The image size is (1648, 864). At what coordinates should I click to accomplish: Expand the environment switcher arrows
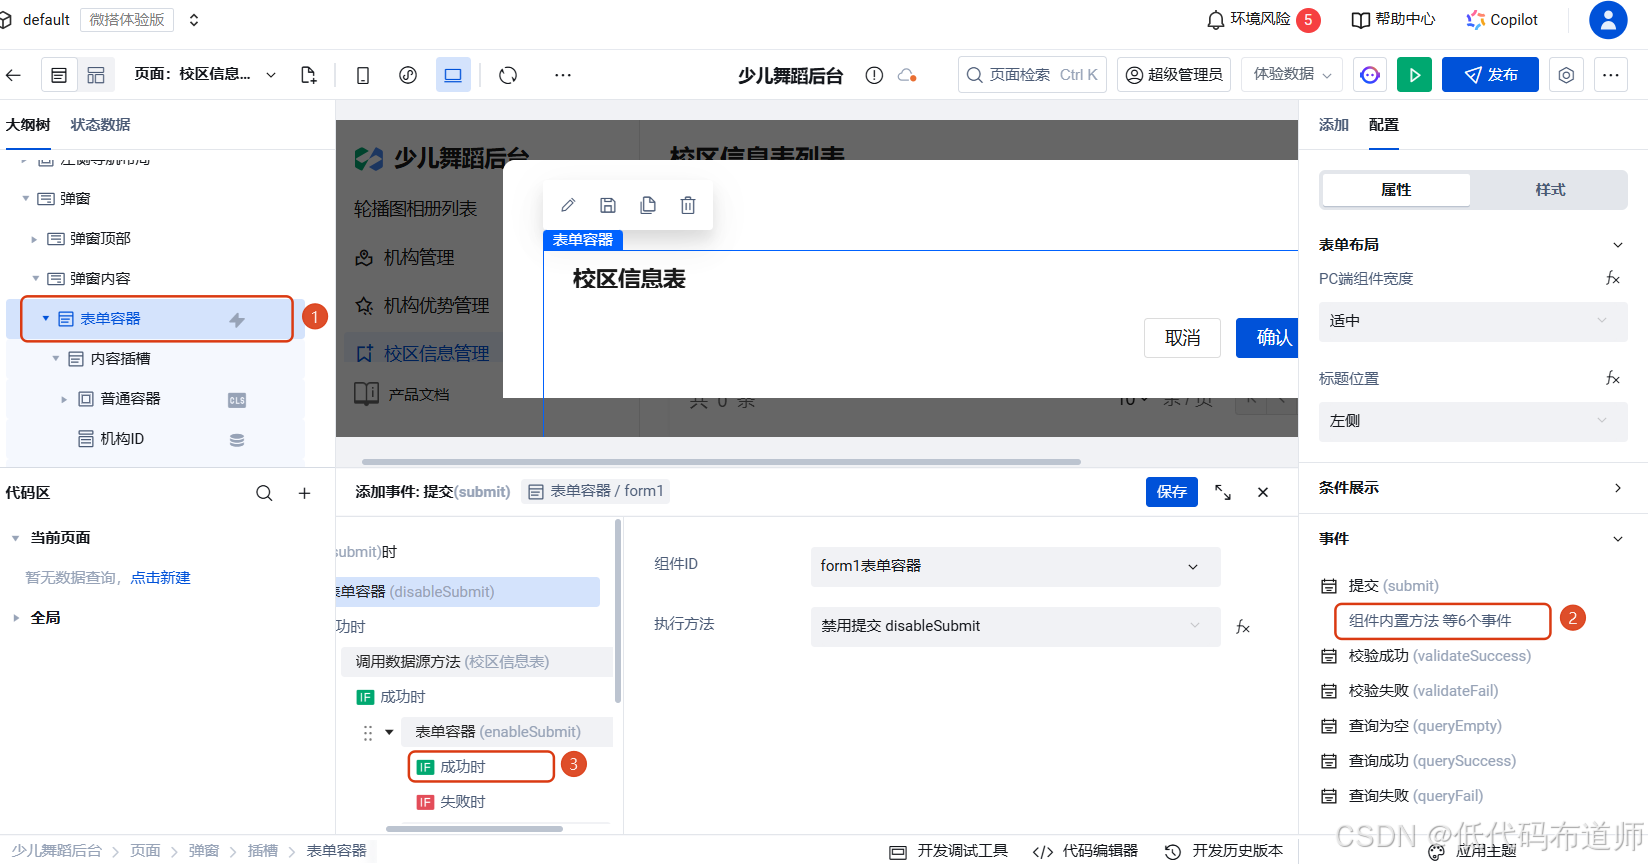[x=194, y=20]
